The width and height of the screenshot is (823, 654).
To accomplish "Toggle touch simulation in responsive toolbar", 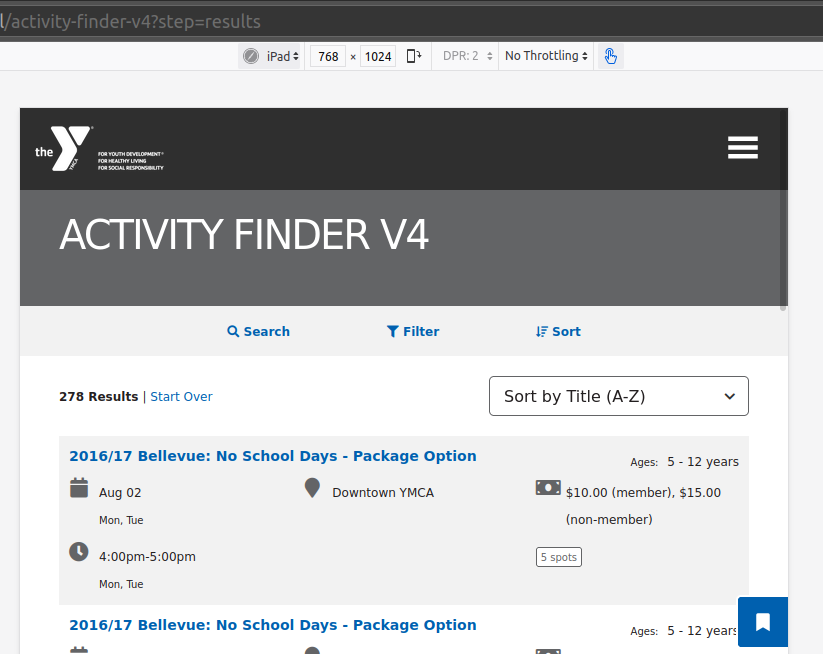I will [610, 56].
